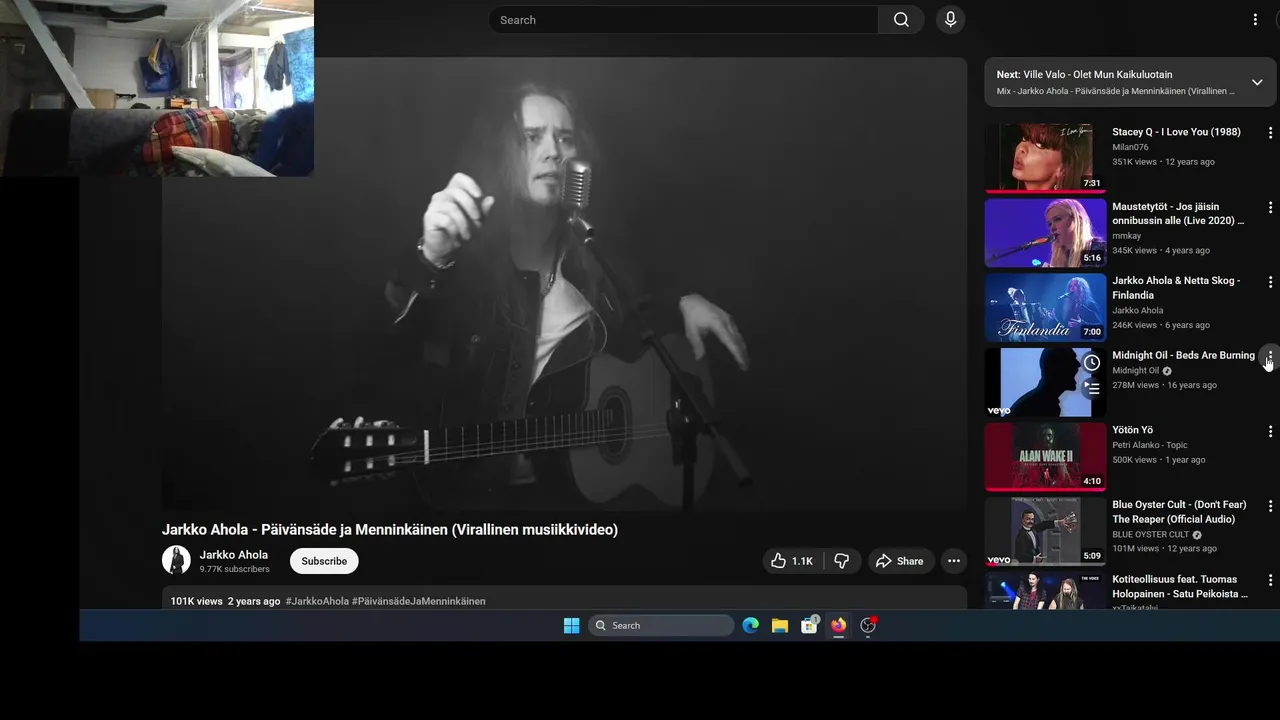Open Alan Wake II Yötön Yö thumbnail
1280x720 pixels.
pyautogui.click(x=1045, y=457)
